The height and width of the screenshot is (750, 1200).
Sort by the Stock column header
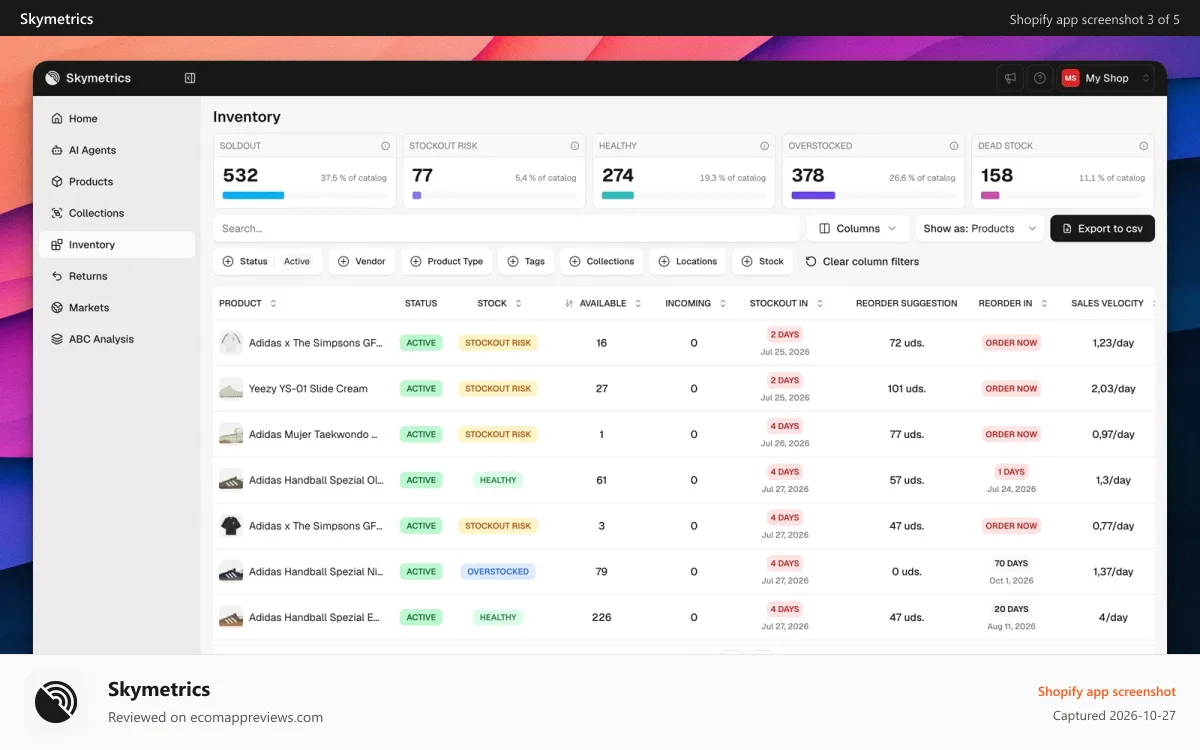tap(499, 303)
